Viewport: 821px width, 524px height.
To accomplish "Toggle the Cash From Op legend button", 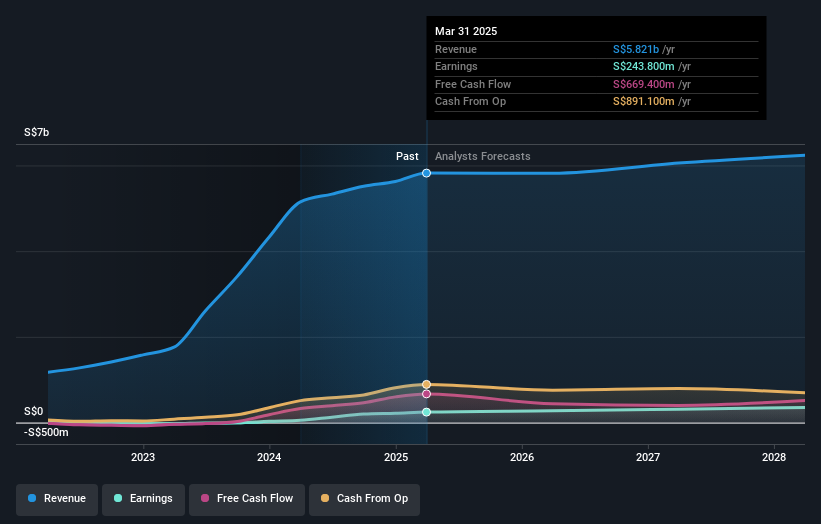I will (x=364, y=499).
